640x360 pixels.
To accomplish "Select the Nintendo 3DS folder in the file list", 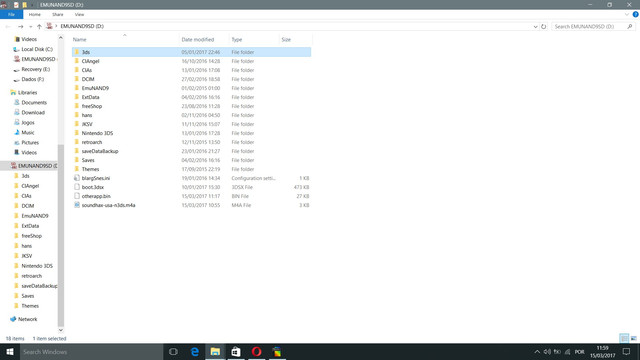I will (191, 133).
